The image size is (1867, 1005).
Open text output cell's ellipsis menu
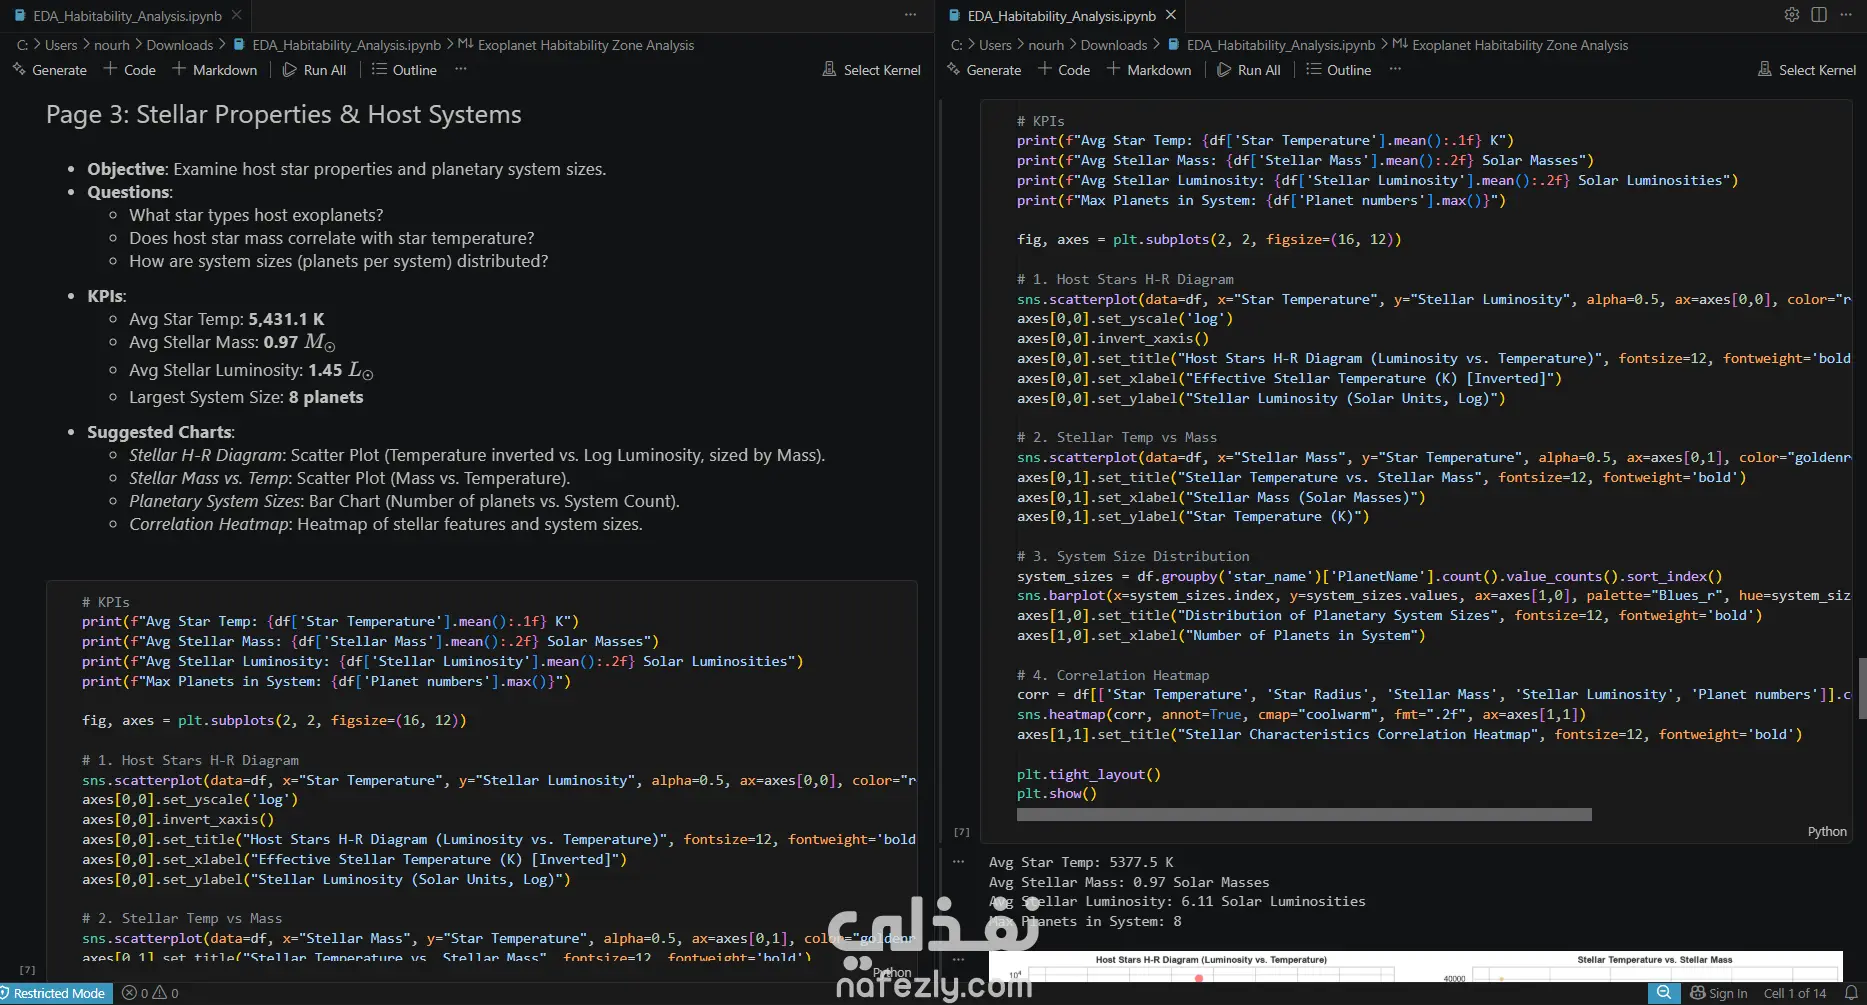click(959, 861)
